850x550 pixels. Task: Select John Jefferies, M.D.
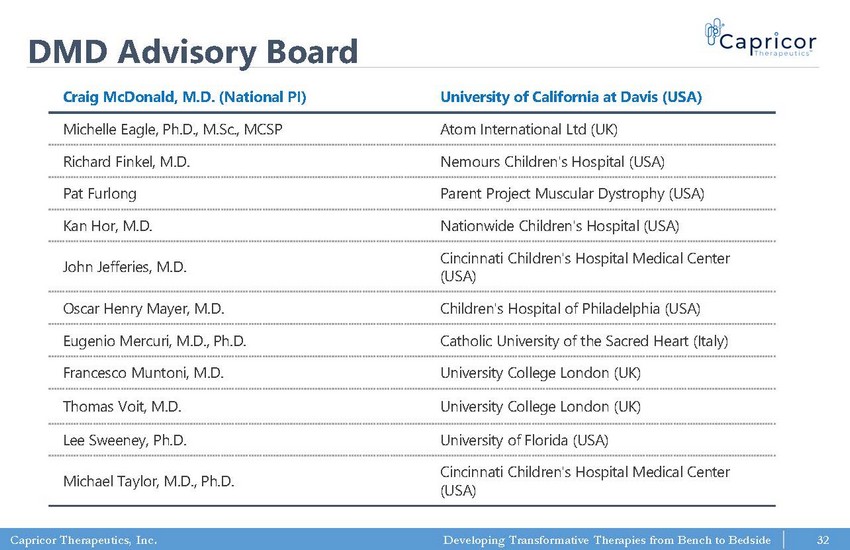pos(125,267)
